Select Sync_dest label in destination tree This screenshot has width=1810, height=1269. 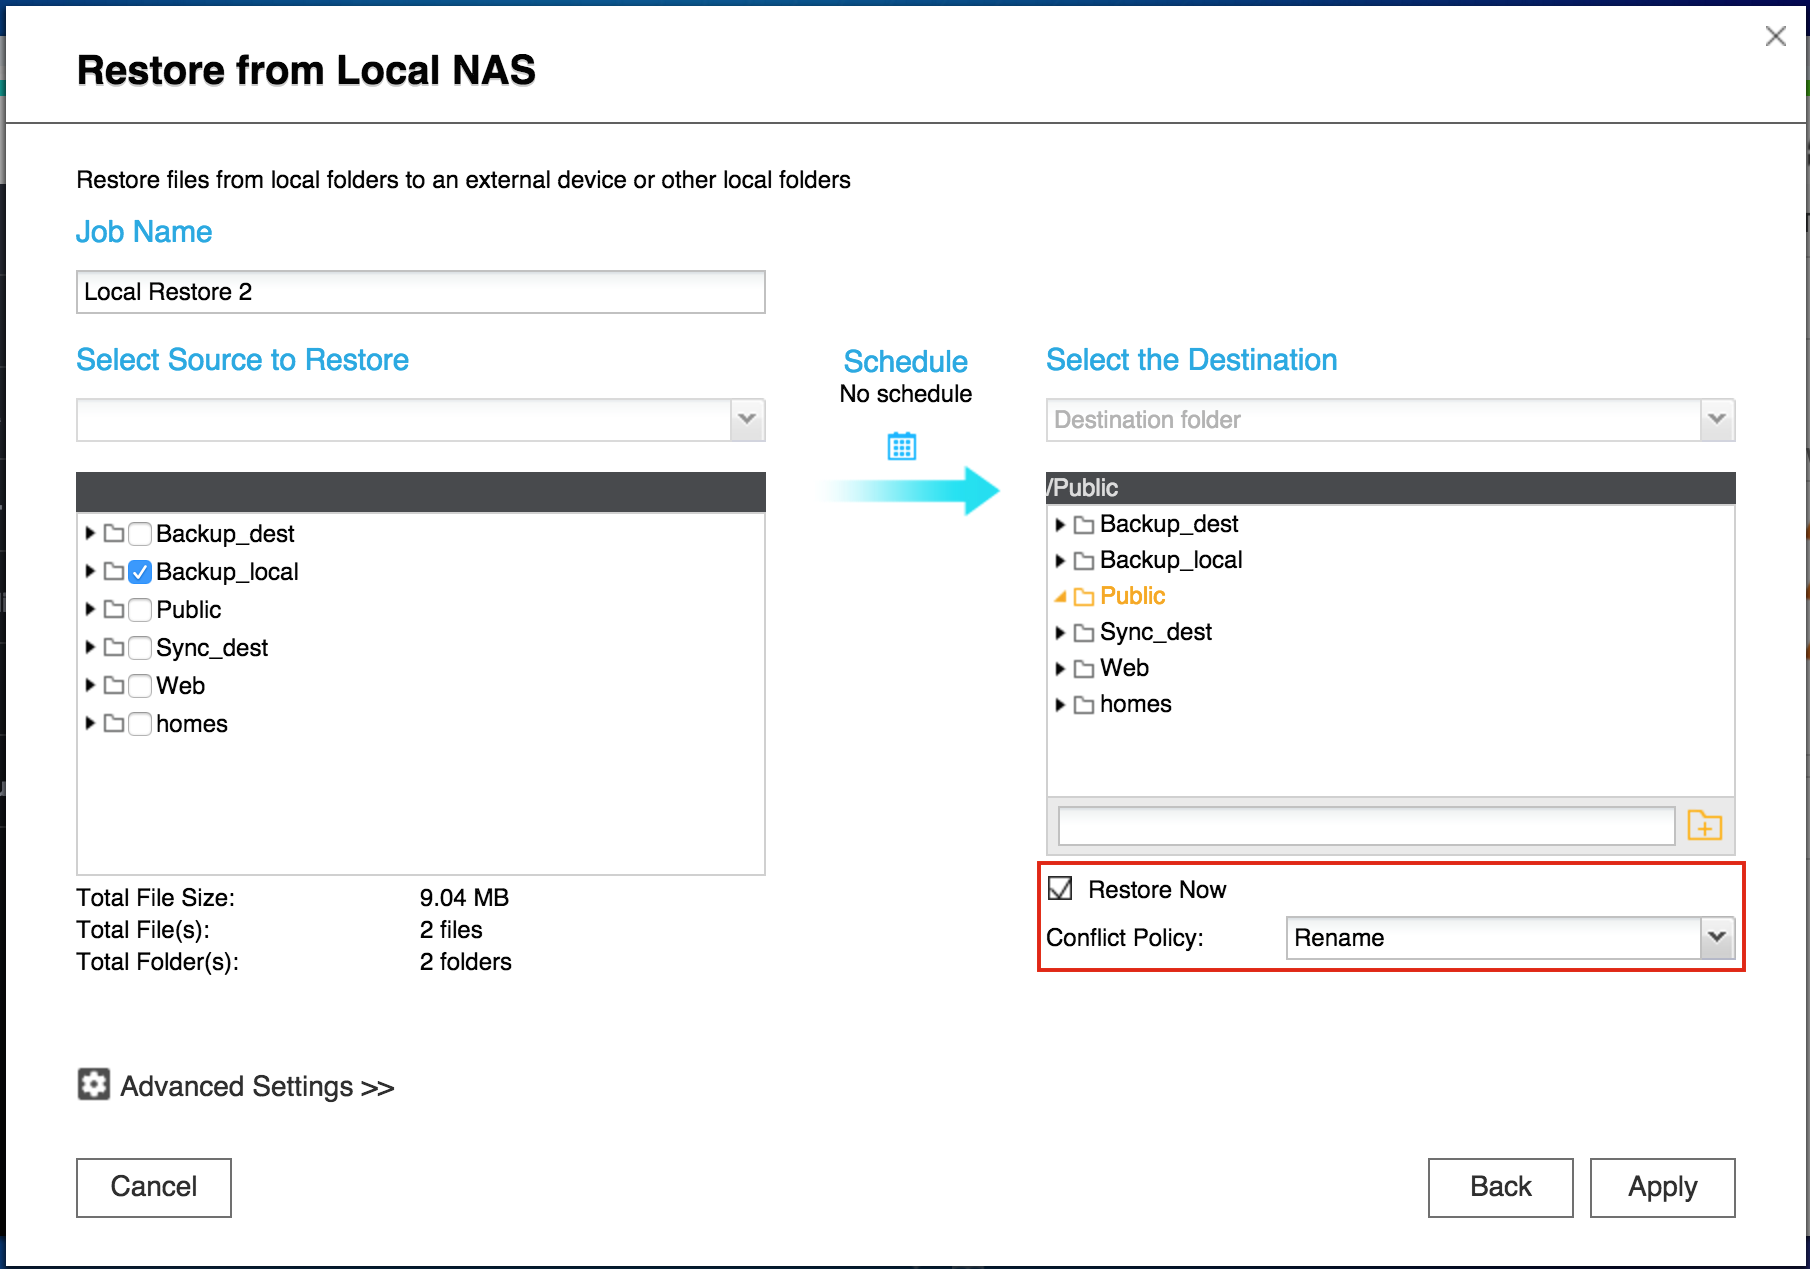[1156, 632]
